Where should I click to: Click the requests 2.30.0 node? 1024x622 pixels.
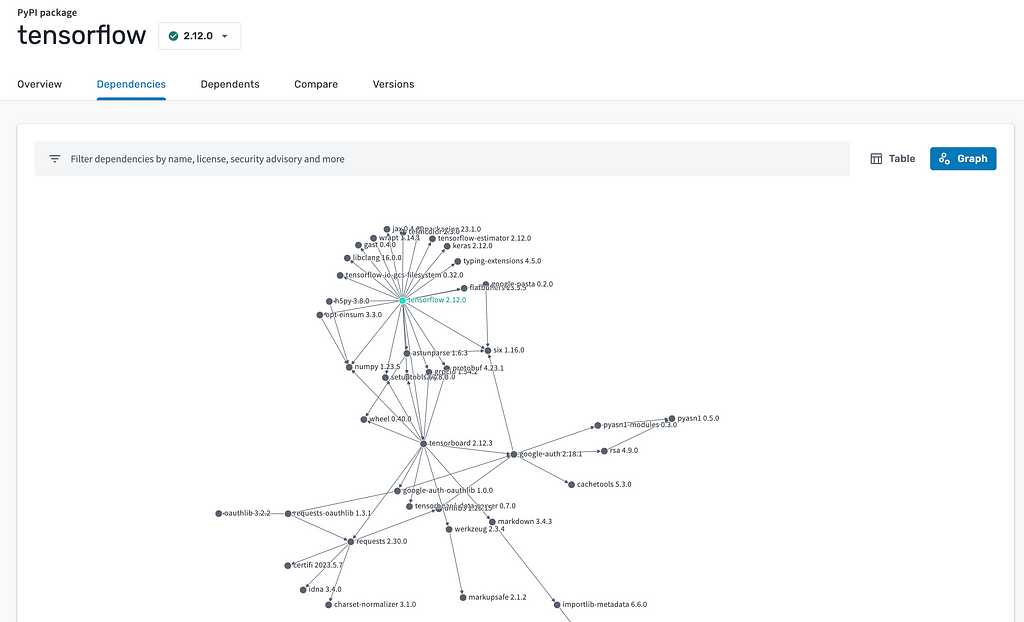pos(350,542)
